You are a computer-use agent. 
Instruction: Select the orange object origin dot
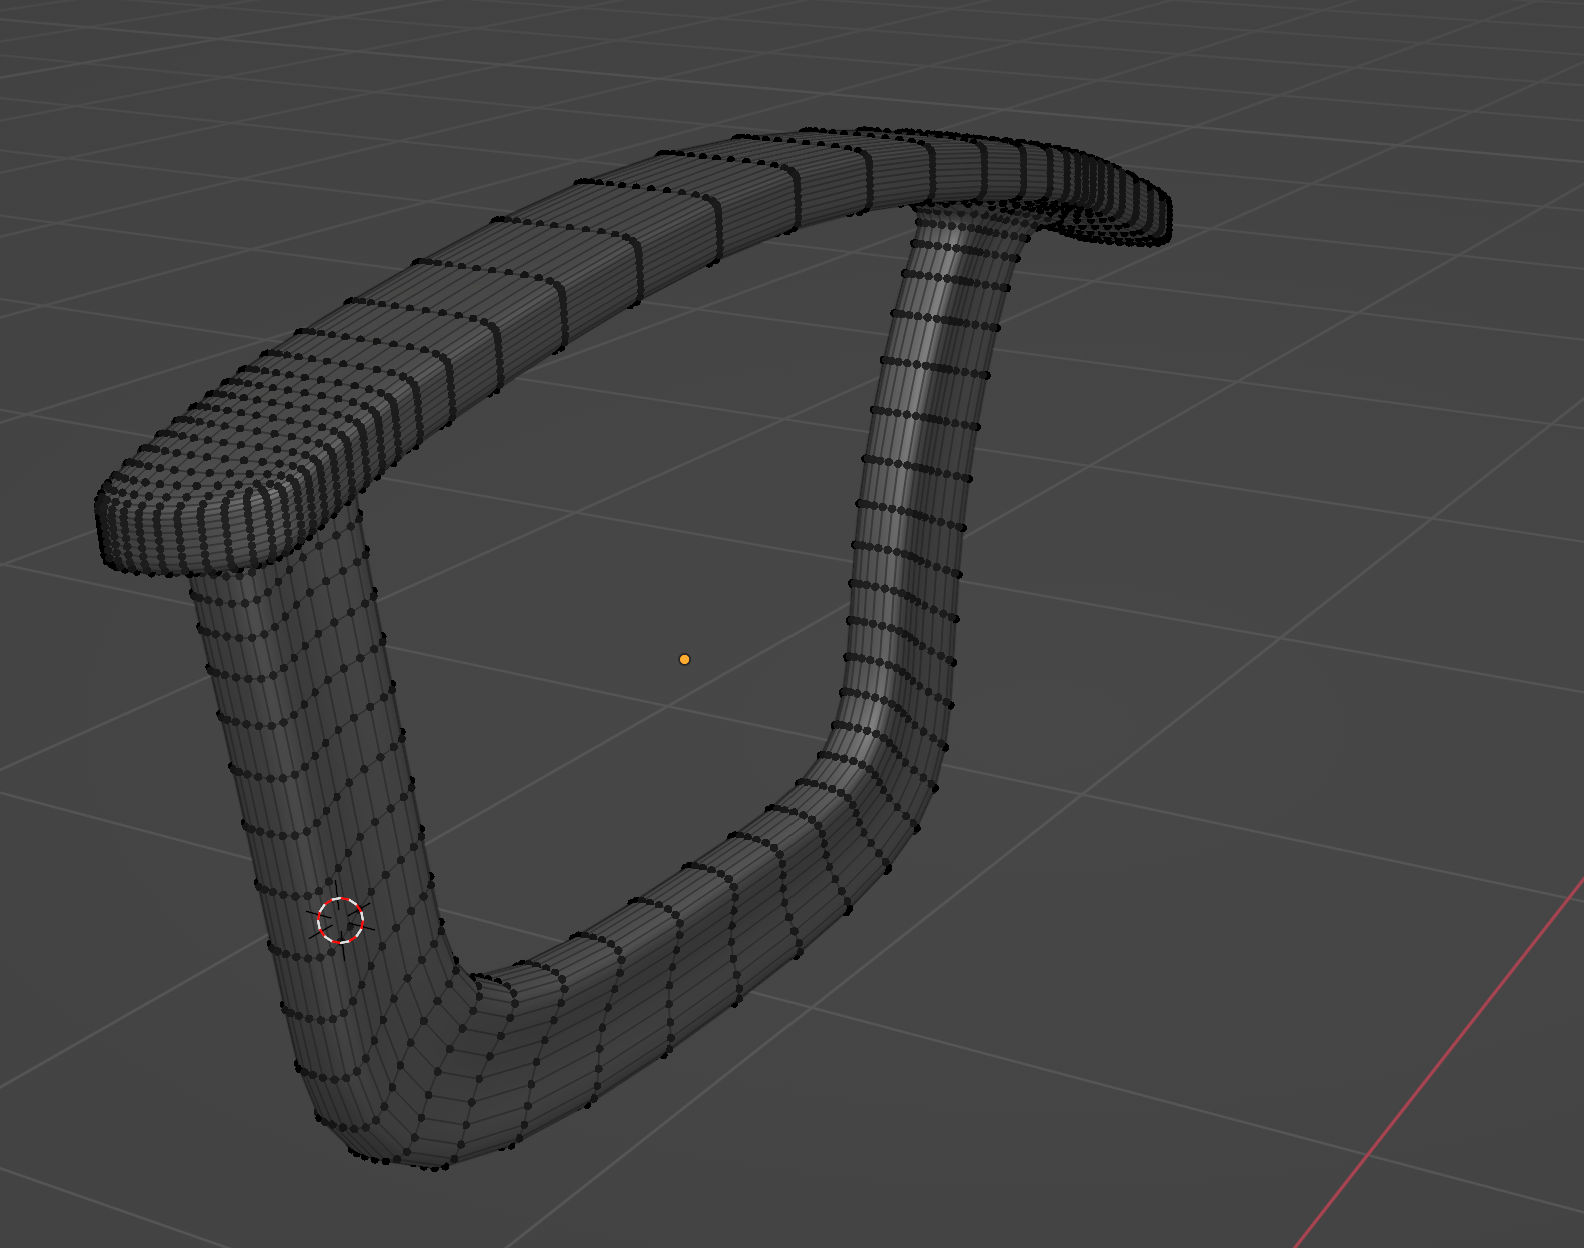[x=684, y=659]
